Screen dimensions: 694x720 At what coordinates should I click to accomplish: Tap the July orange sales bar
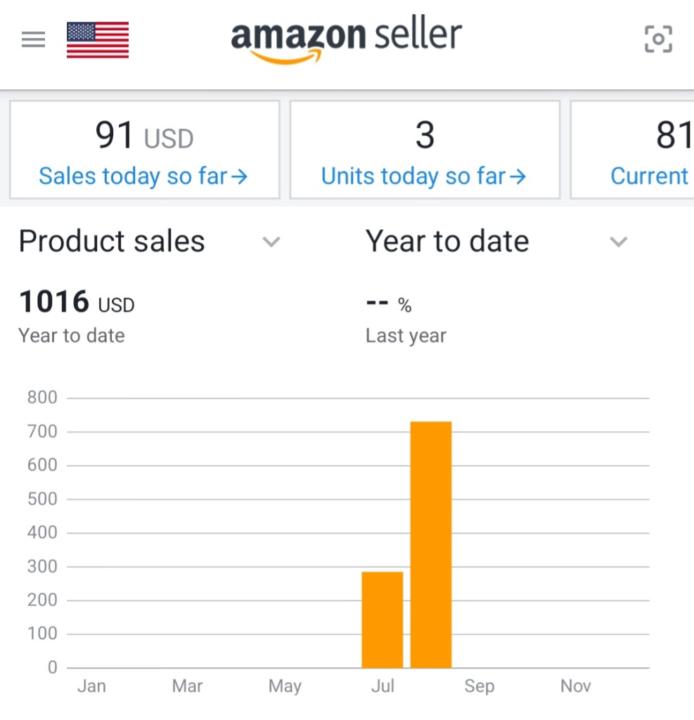click(x=382, y=619)
